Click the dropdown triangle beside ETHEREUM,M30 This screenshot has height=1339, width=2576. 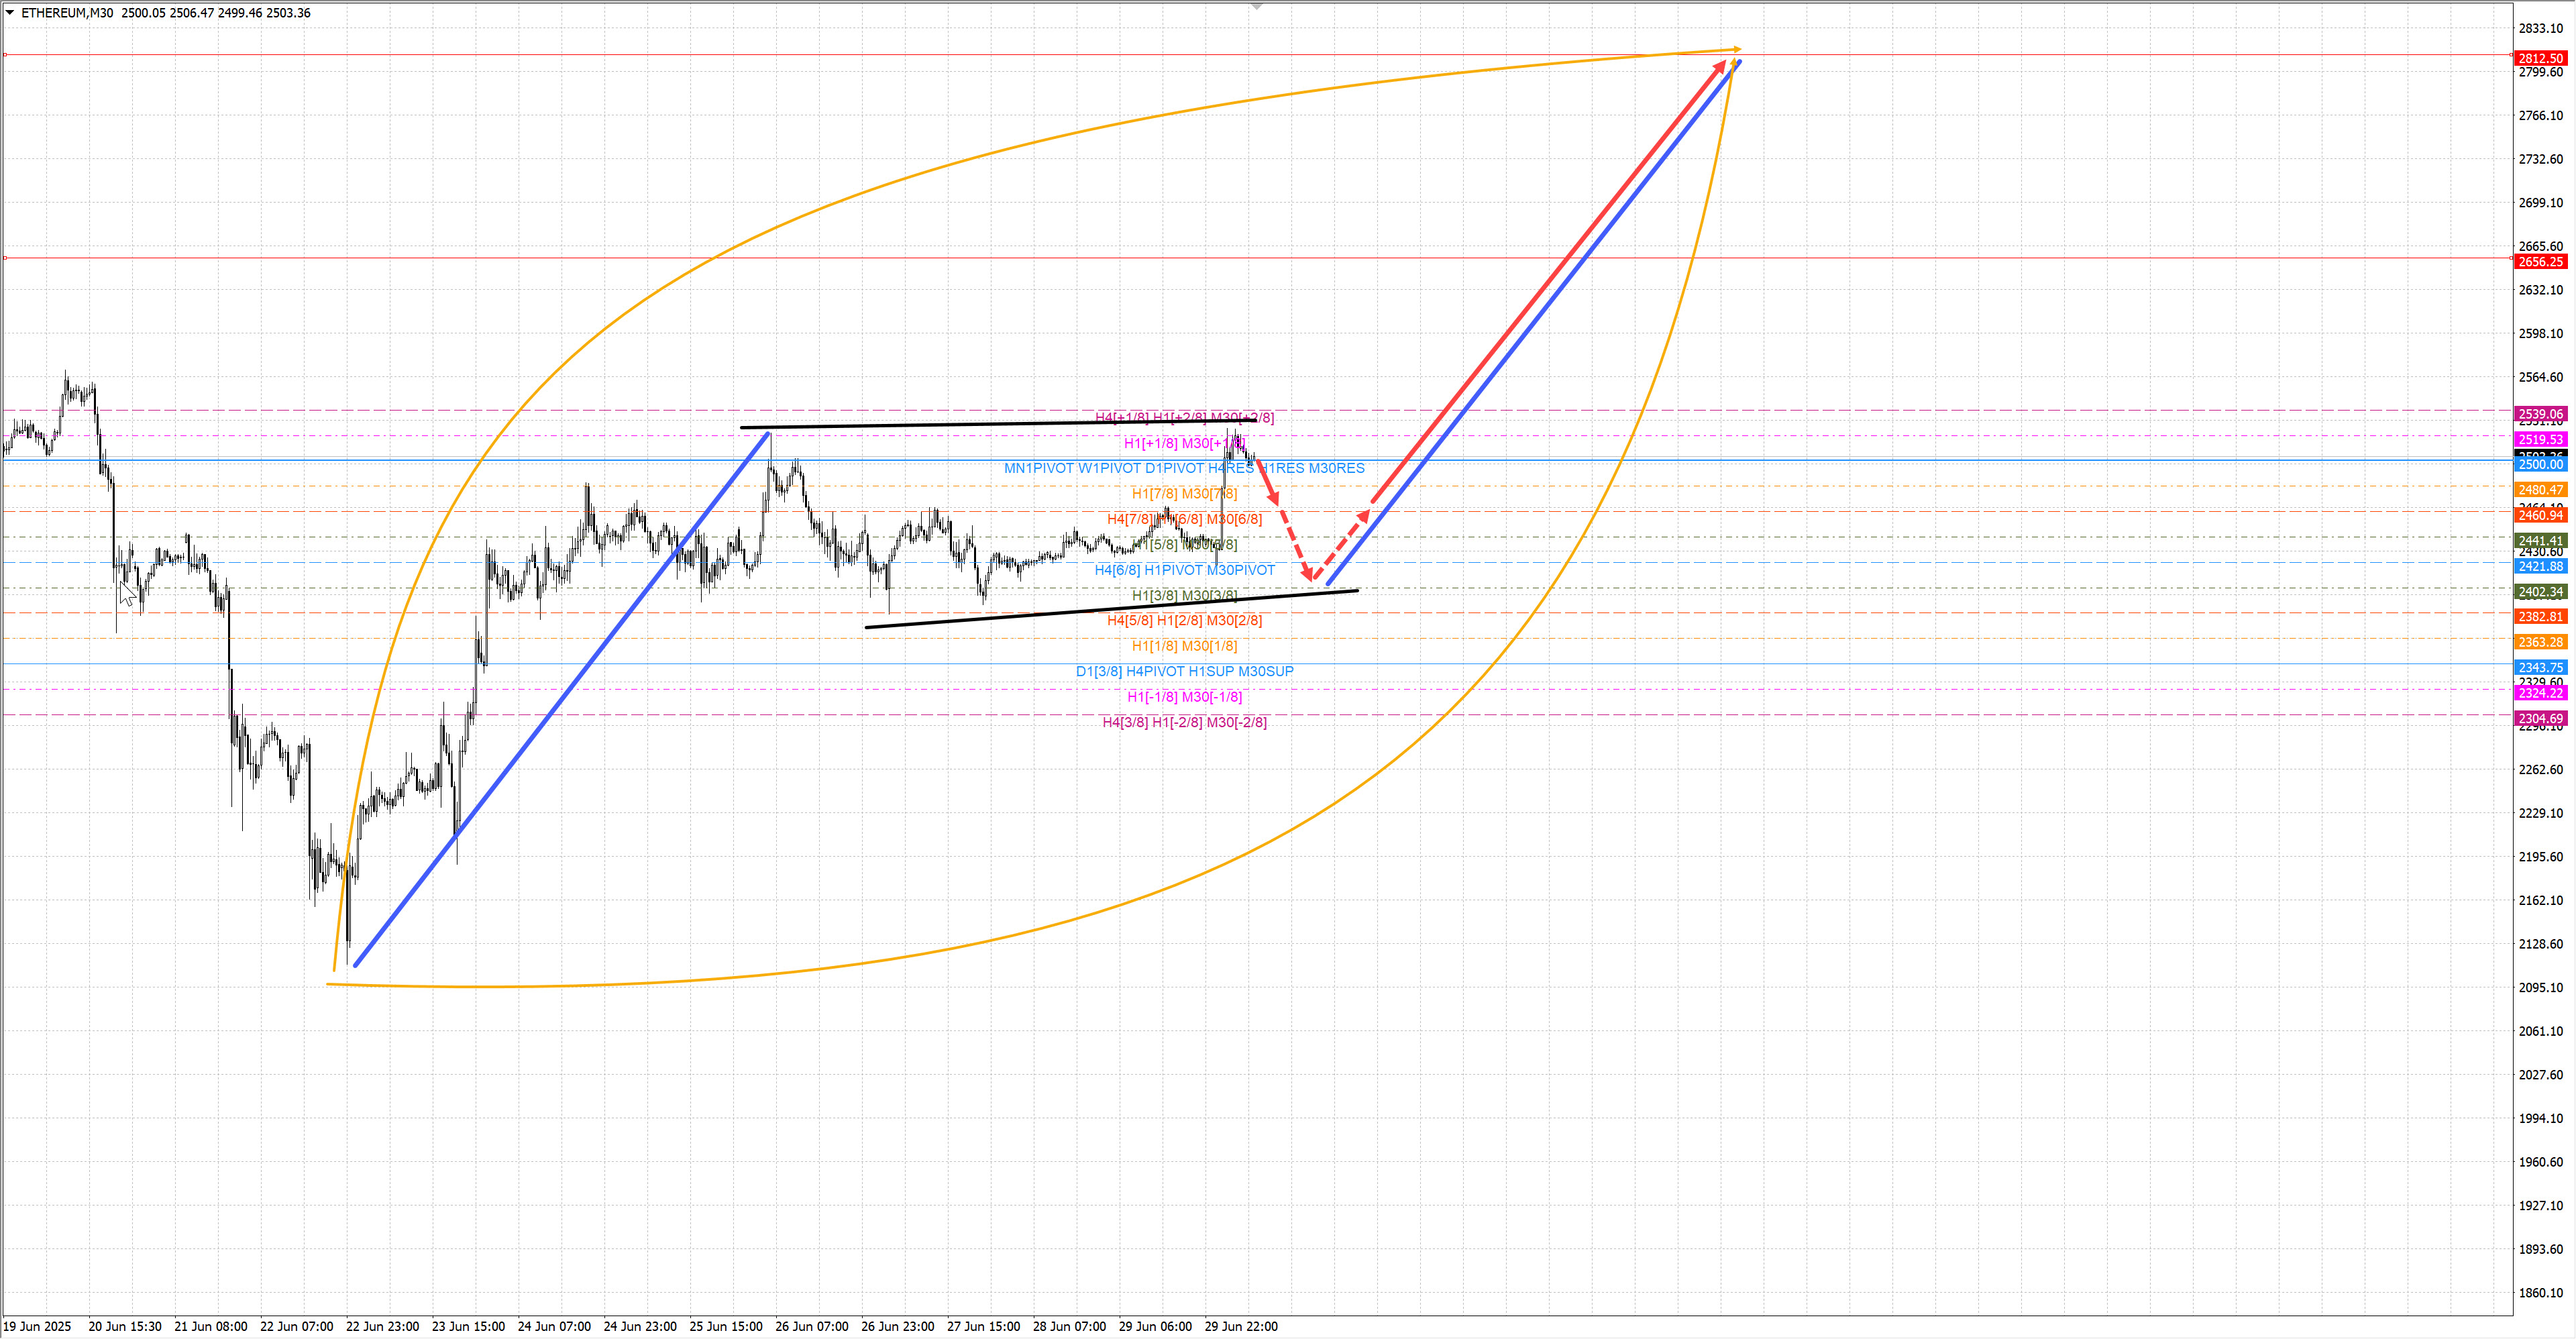tap(10, 13)
